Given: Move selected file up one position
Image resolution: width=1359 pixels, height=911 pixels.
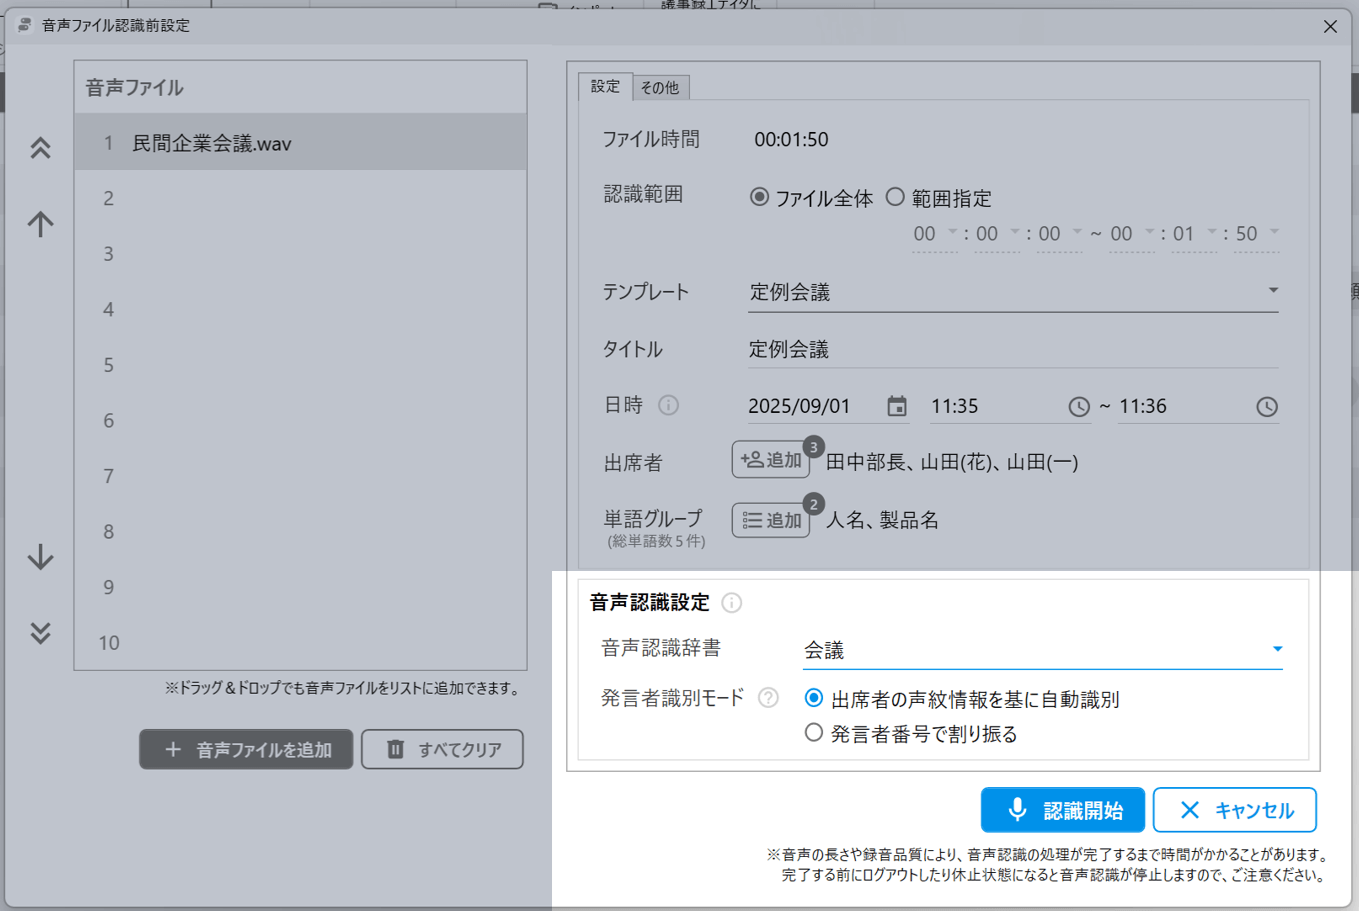Looking at the screenshot, I should (40, 224).
